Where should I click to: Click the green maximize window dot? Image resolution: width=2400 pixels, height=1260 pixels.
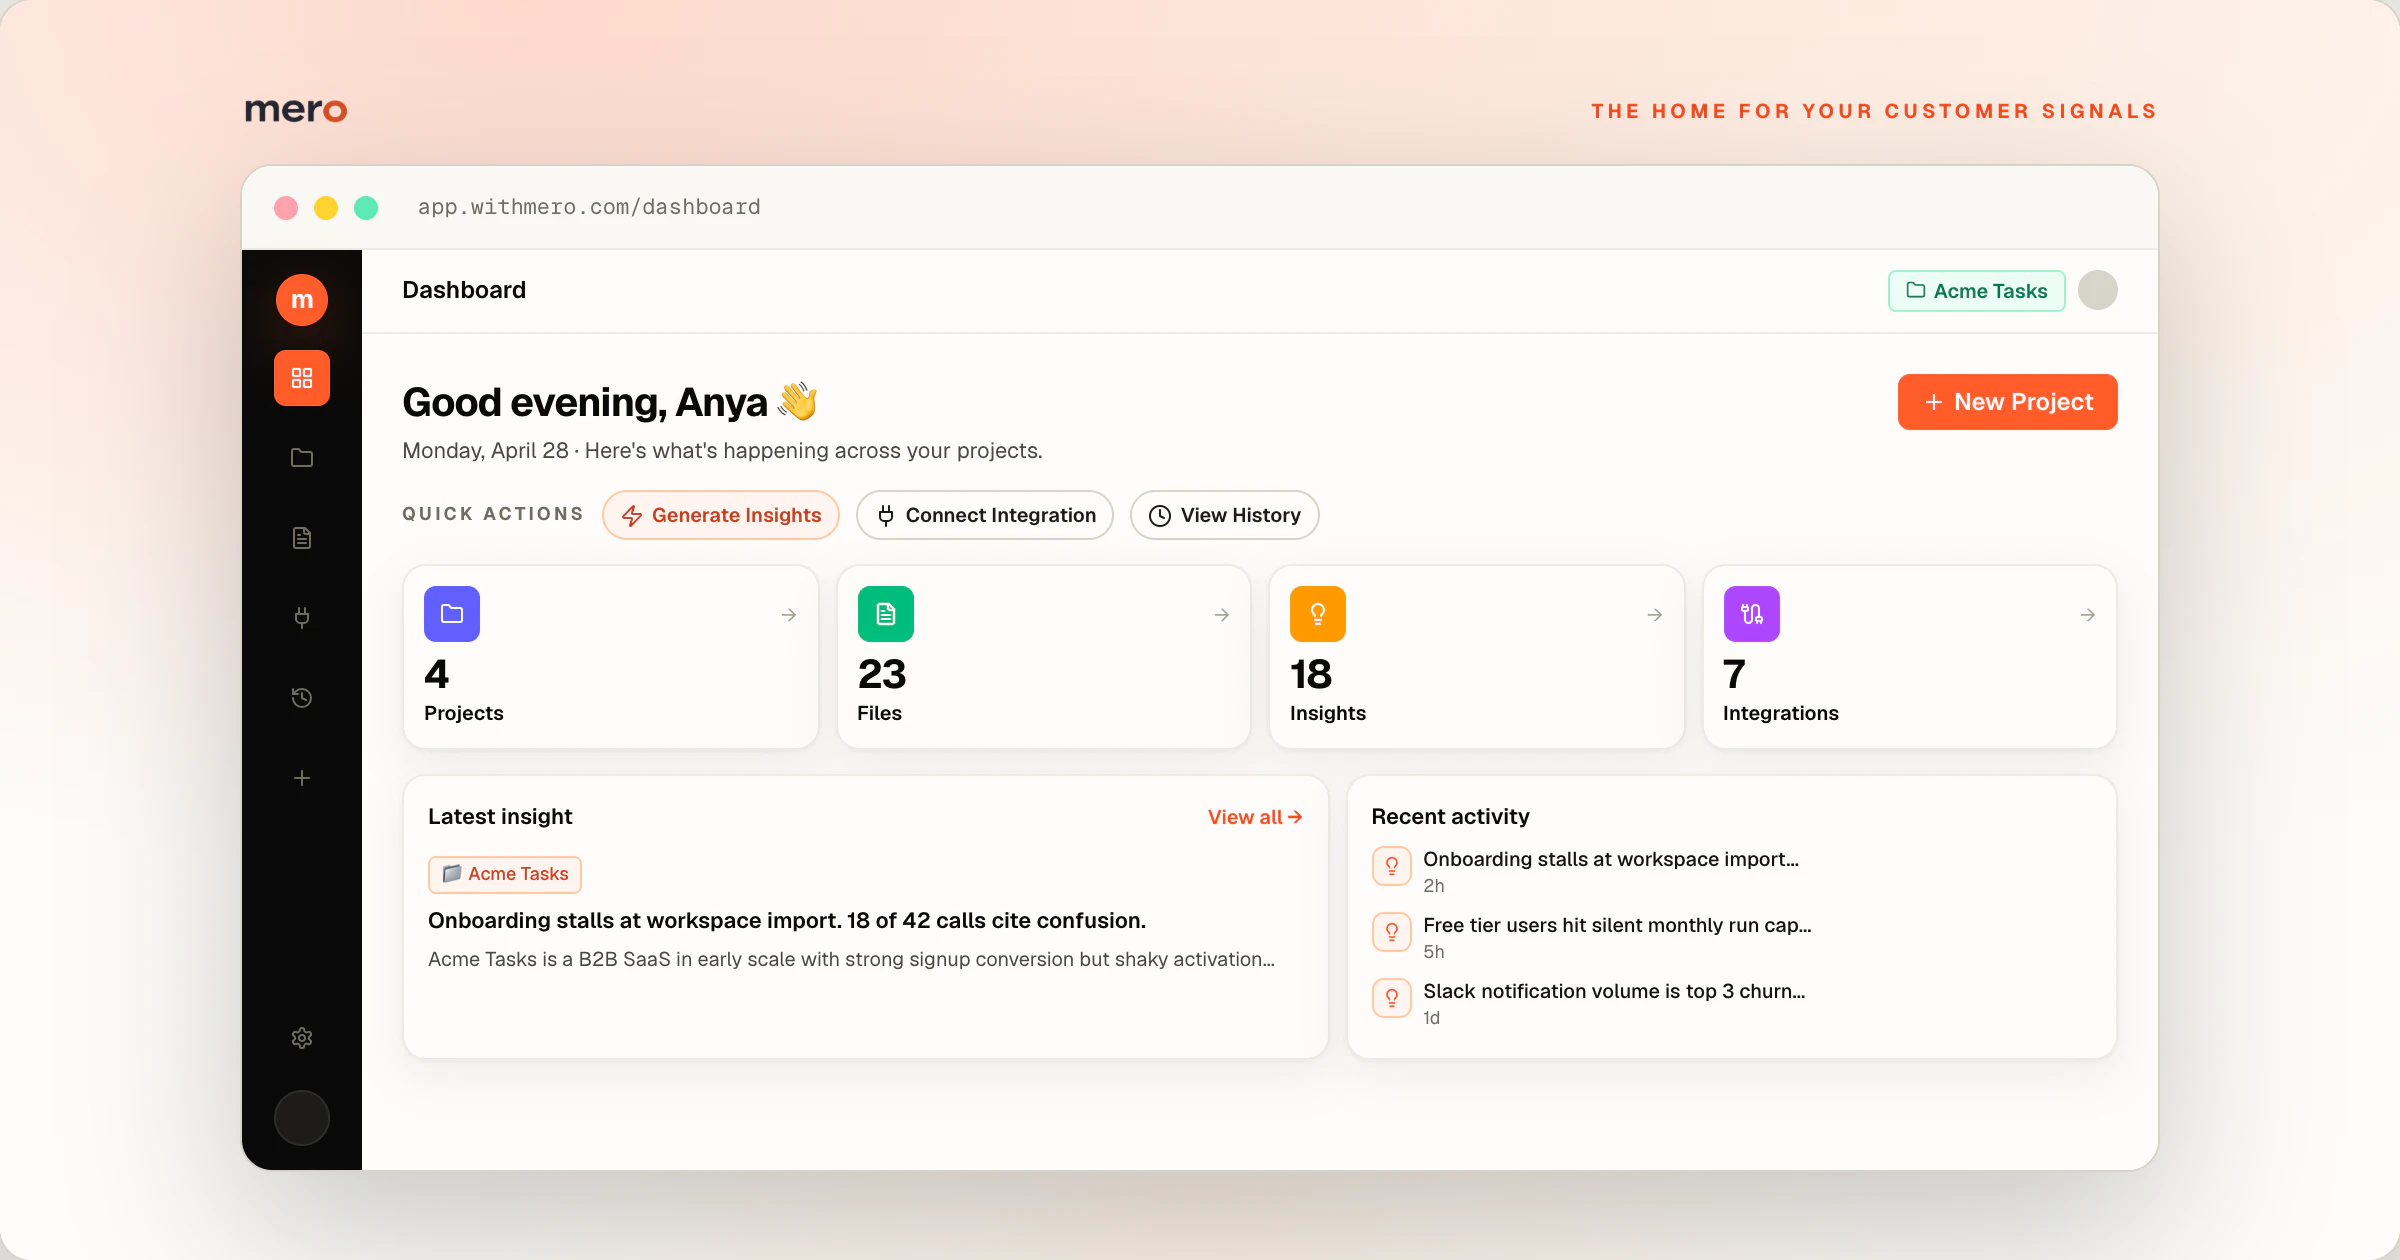point(366,207)
